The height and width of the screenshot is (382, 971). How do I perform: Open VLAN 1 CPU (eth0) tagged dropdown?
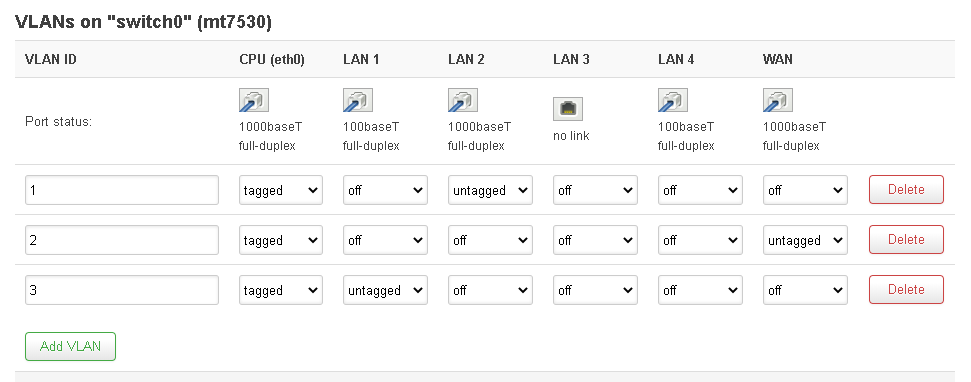(x=281, y=190)
